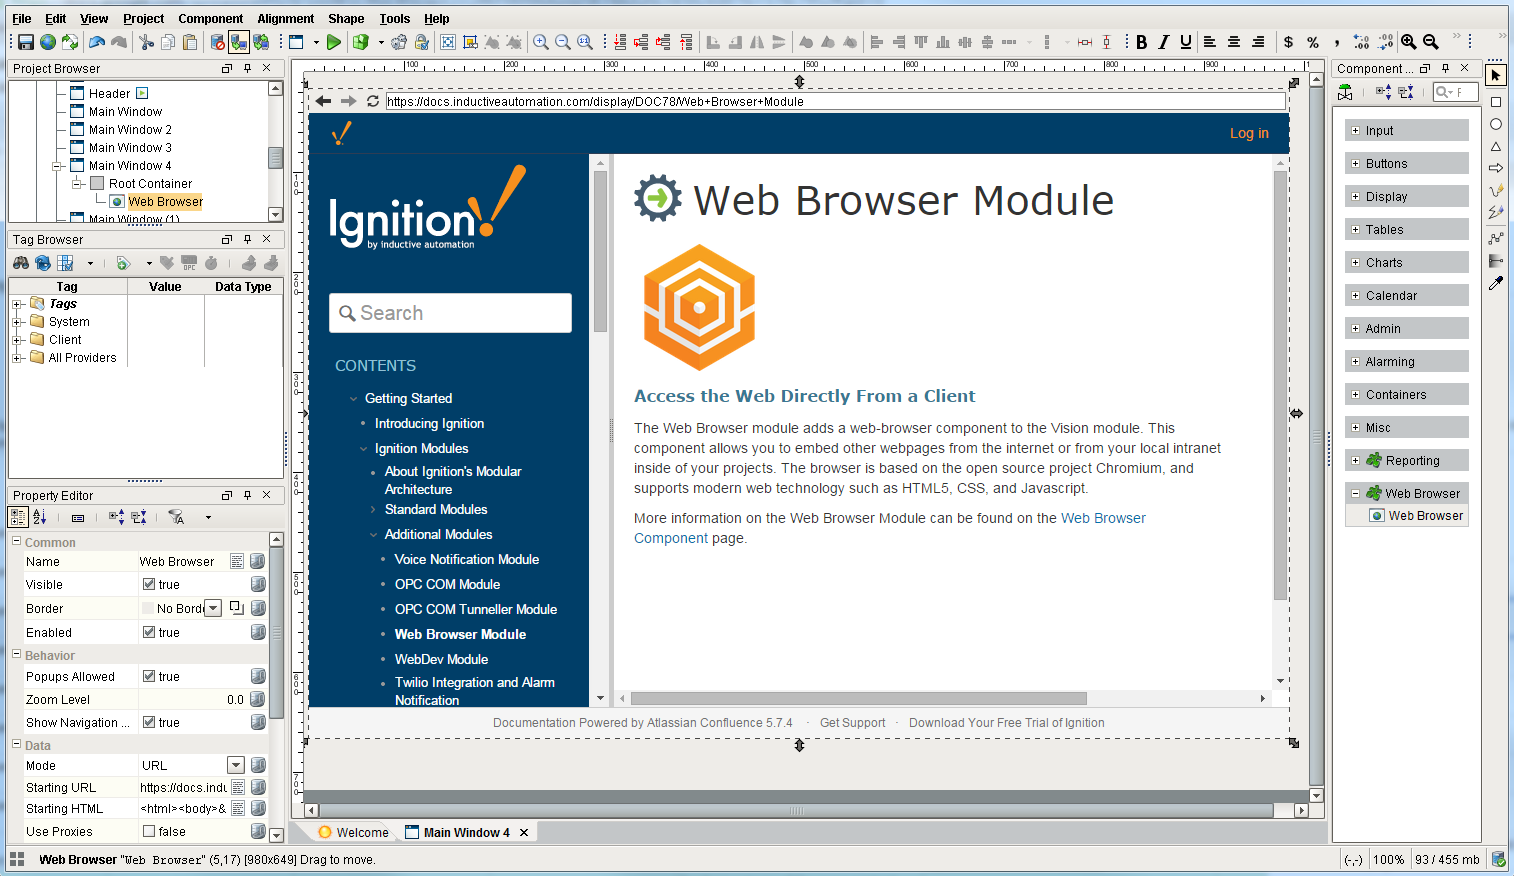Toggle the Use Proxies checkbox
The image size is (1514, 876).
[149, 831]
